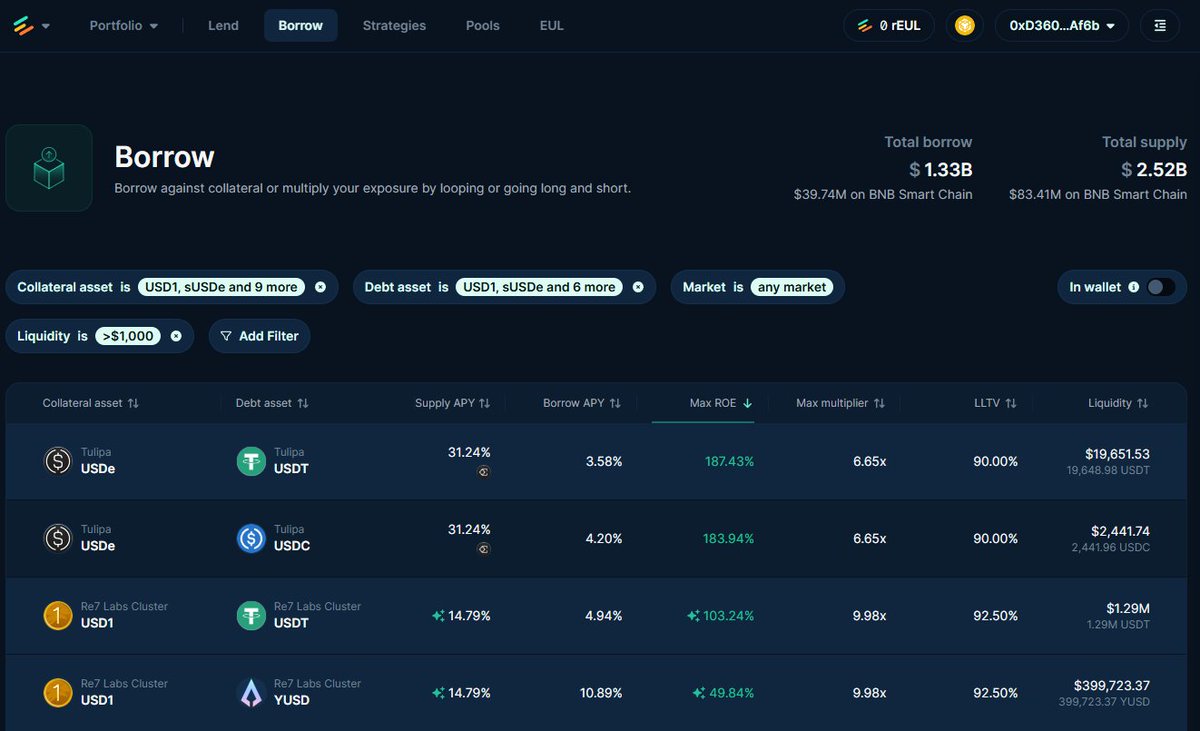
Task: Click the In wallet info icon
Action: click(x=1133, y=287)
